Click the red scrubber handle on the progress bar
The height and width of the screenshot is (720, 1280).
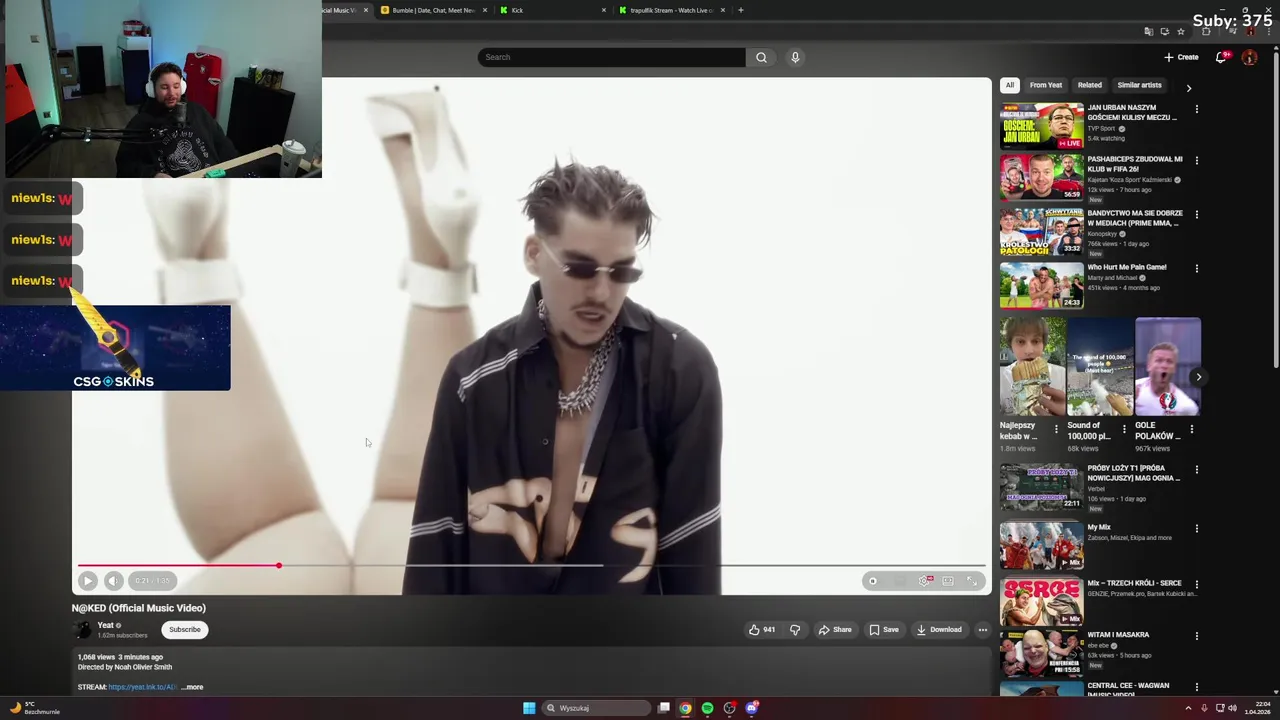(279, 565)
